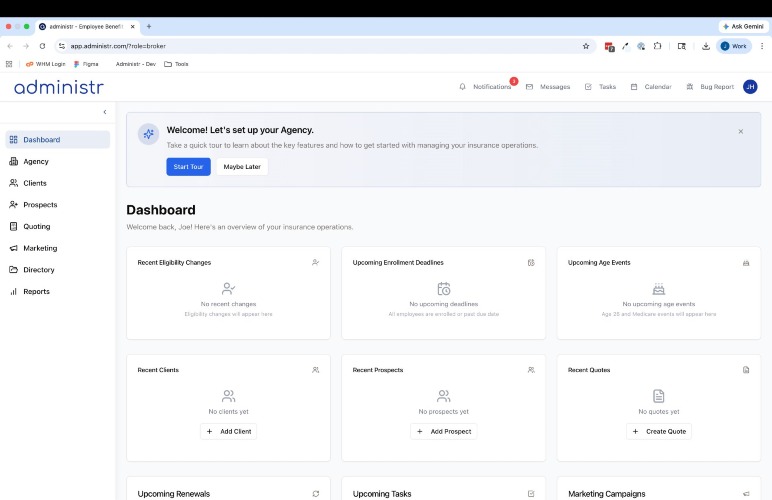Image resolution: width=772 pixels, height=500 pixels.
Task: Open Messages from the top bar
Action: coord(548,87)
